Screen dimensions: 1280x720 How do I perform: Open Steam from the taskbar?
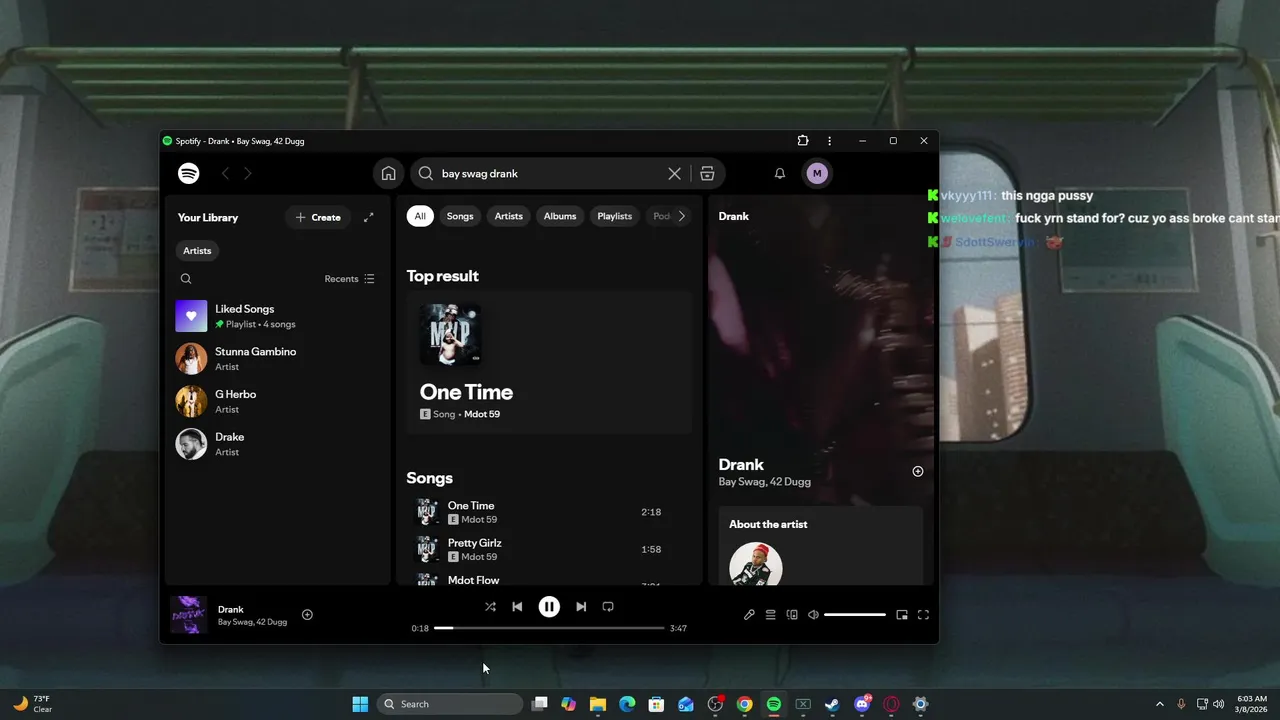click(x=832, y=704)
